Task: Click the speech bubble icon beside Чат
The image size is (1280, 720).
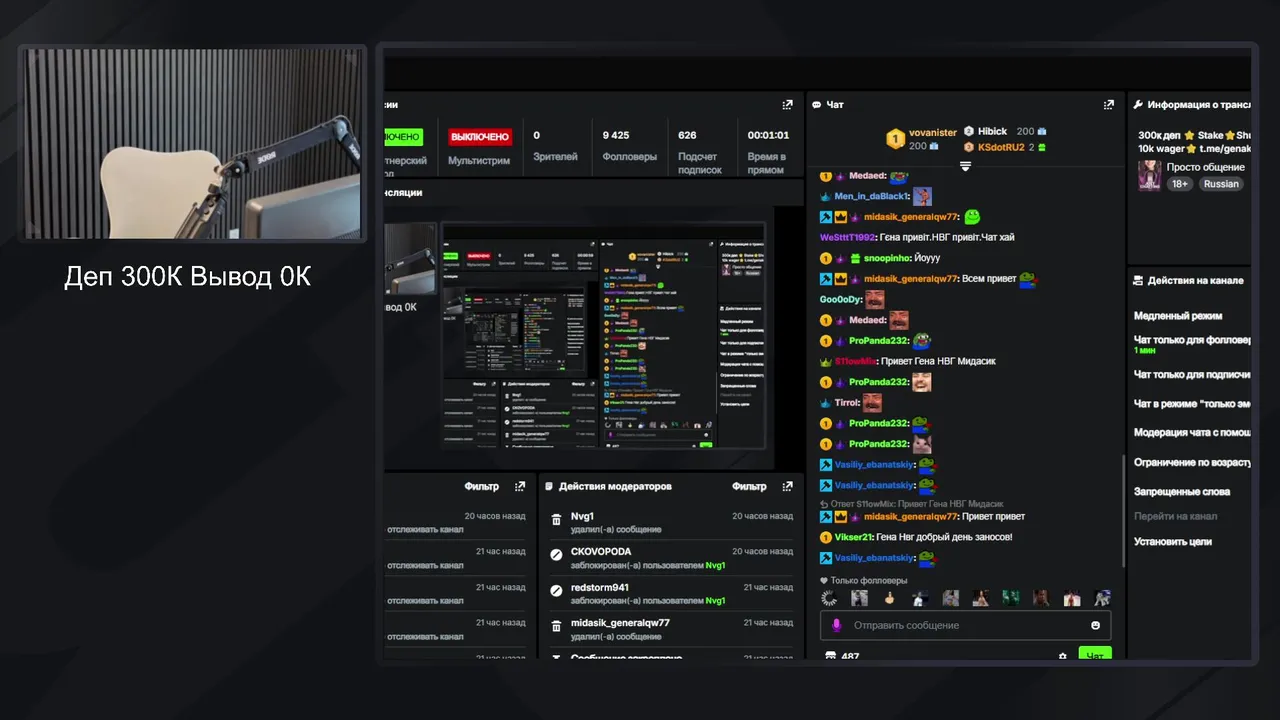Action: 817,104
